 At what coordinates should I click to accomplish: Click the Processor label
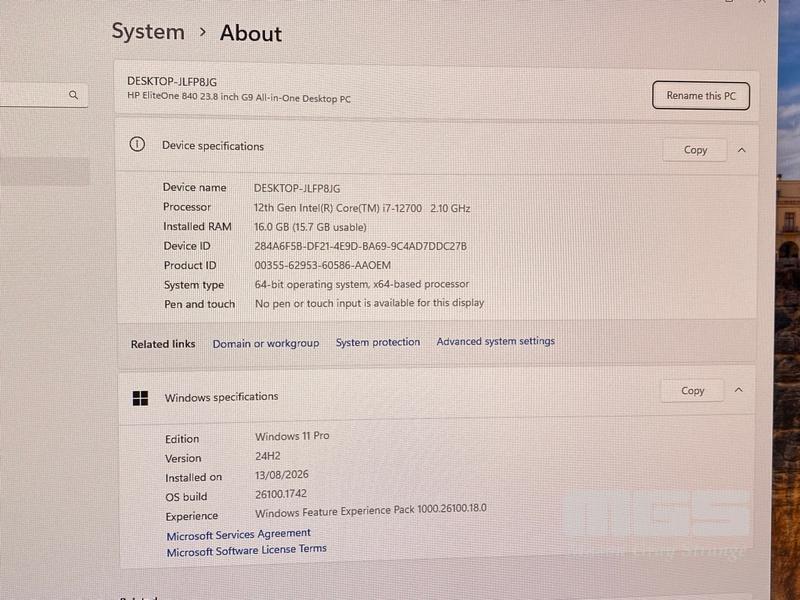pos(187,207)
